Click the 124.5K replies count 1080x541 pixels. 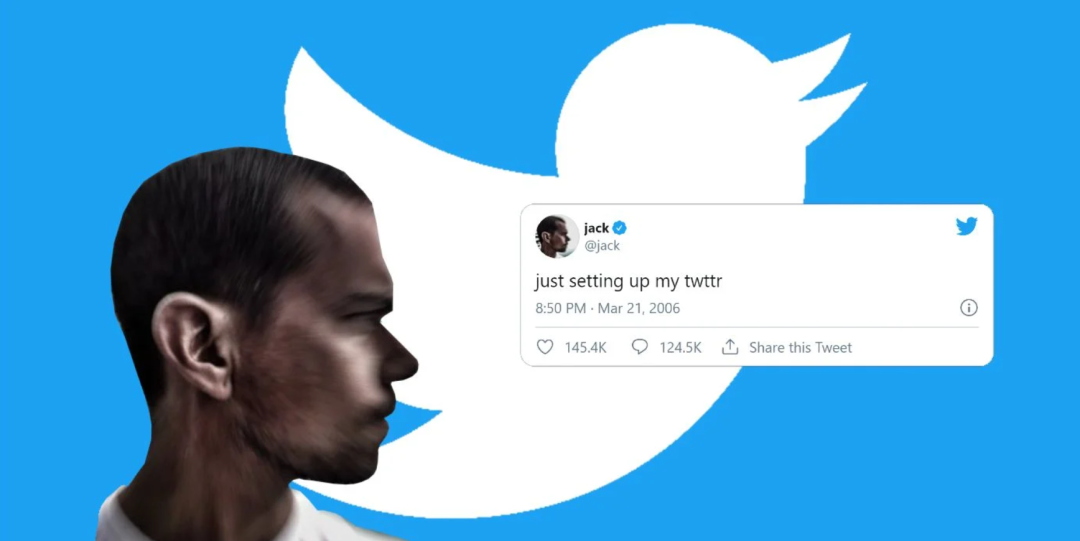681,347
